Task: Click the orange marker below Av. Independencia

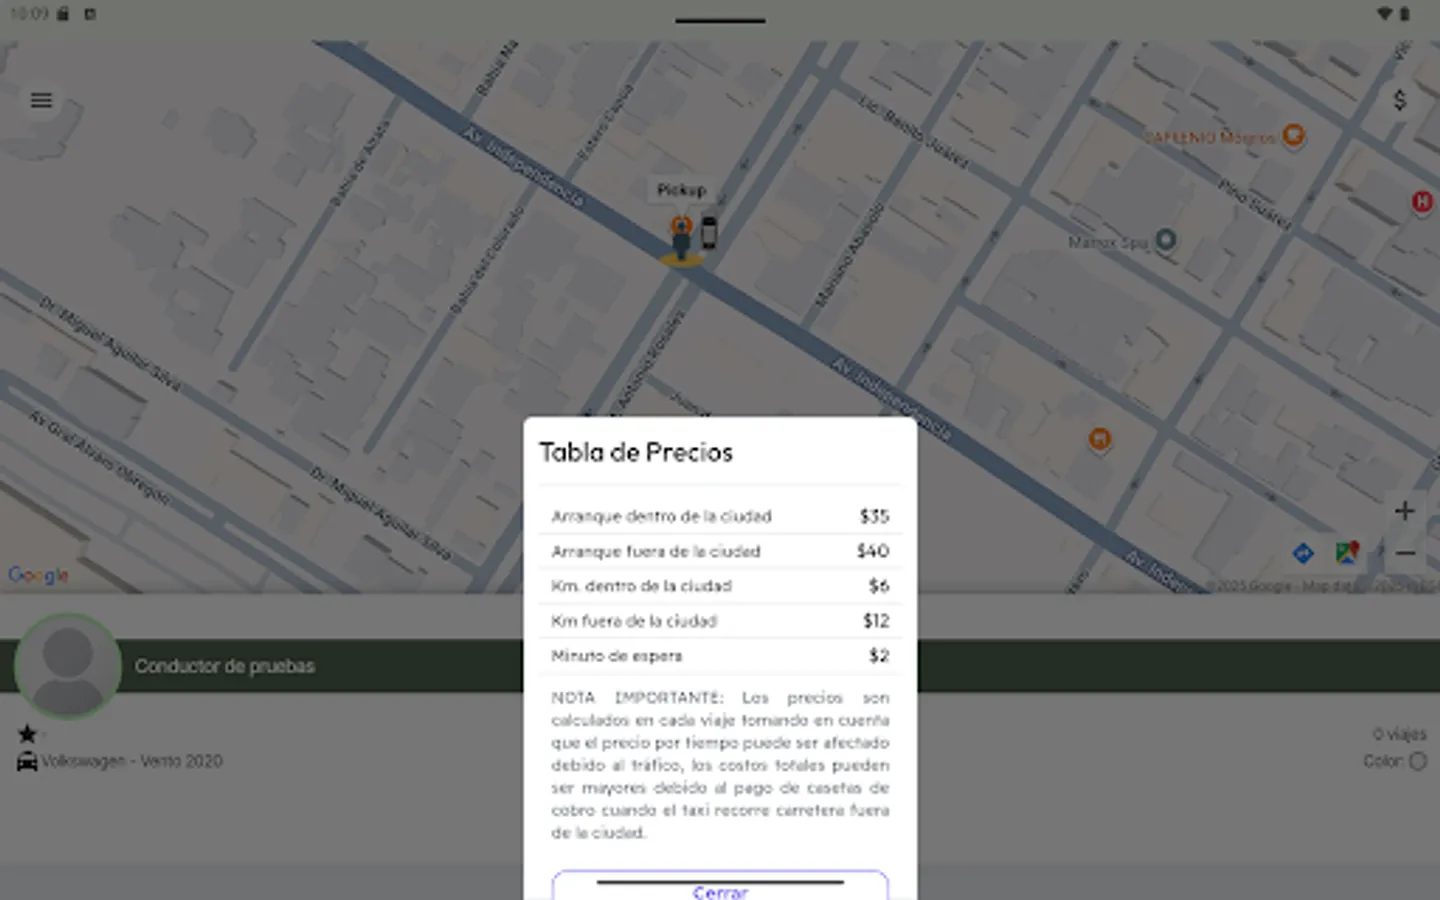Action: (x=1098, y=437)
